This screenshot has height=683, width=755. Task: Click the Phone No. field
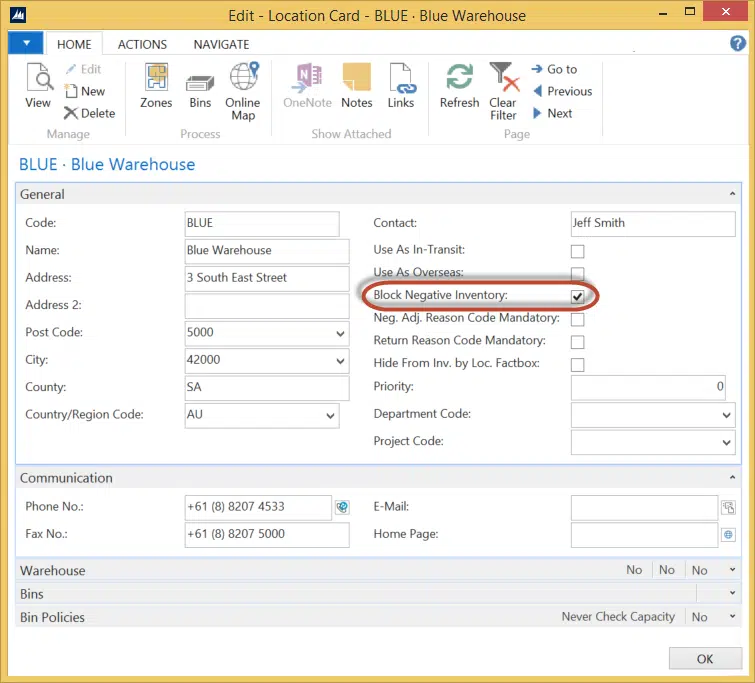coord(258,507)
